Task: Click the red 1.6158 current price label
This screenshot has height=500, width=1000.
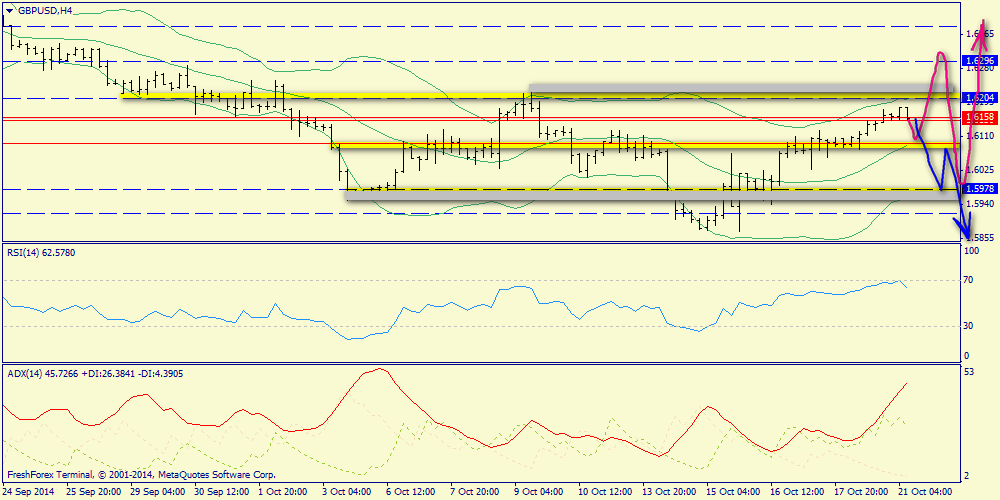Action: [978, 118]
